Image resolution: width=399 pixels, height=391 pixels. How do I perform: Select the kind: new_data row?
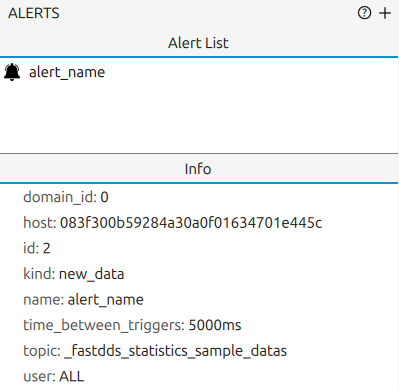pos(74,274)
